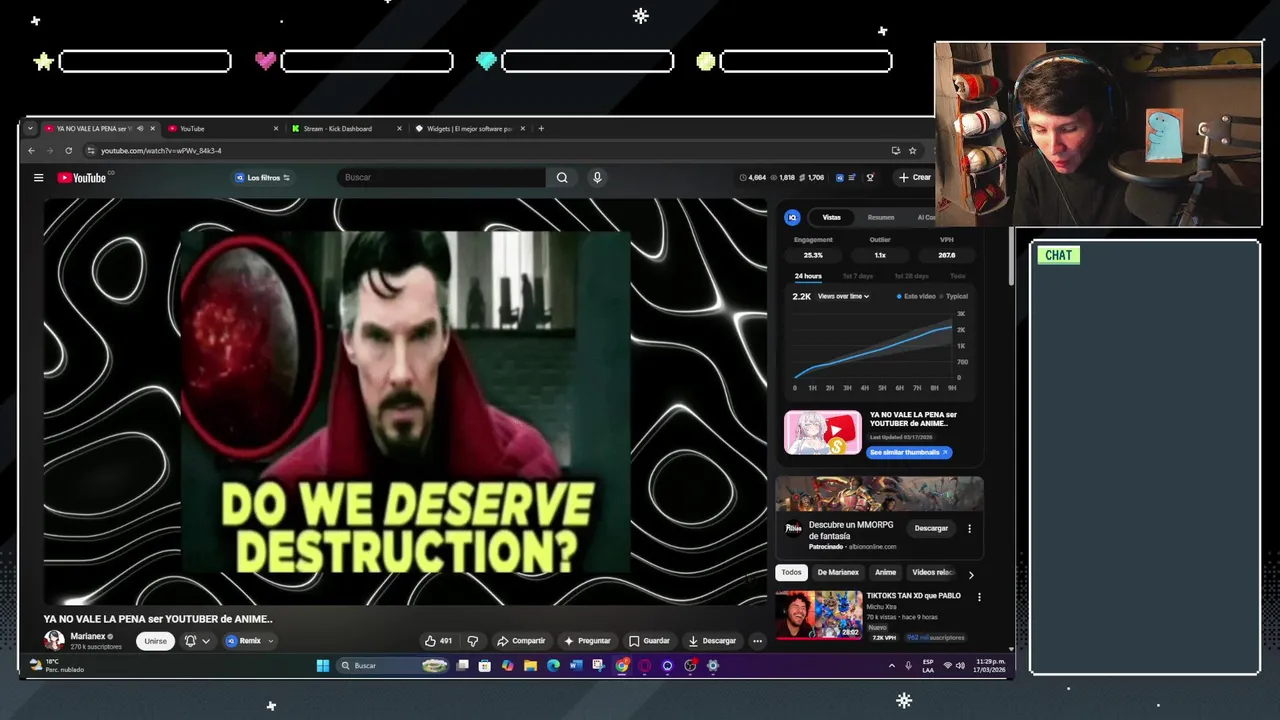Open the vidIQ logo in the side panel

point(792,217)
